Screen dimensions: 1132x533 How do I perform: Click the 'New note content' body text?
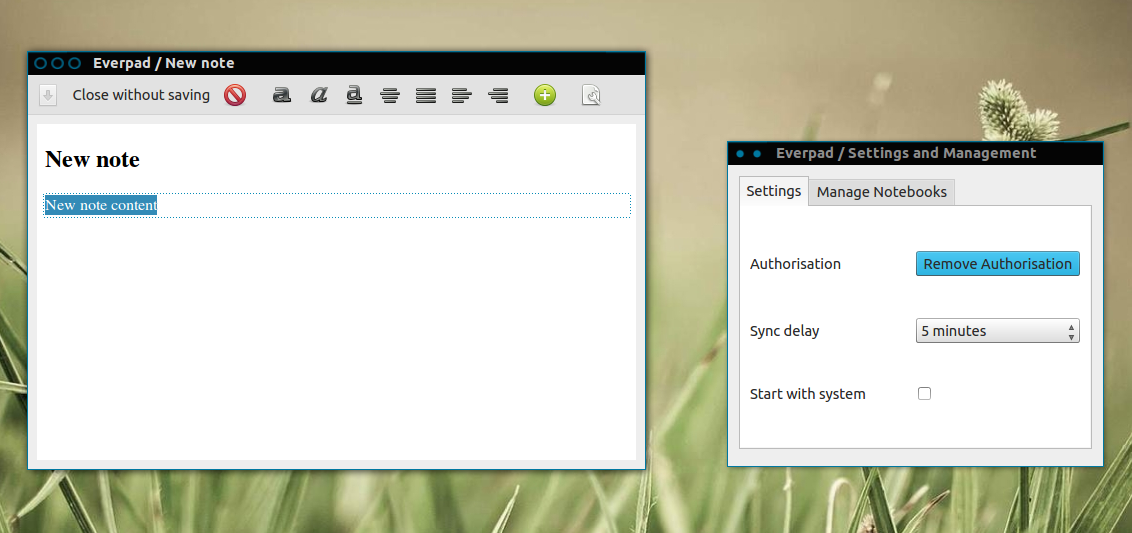point(100,205)
